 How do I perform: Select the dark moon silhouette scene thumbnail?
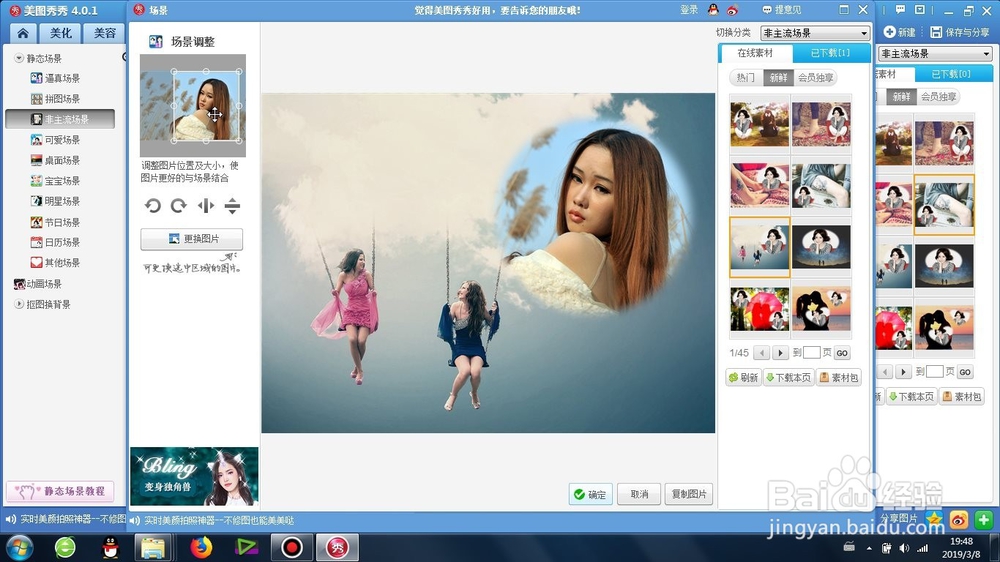pyautogui.click(x=821, y=247)
